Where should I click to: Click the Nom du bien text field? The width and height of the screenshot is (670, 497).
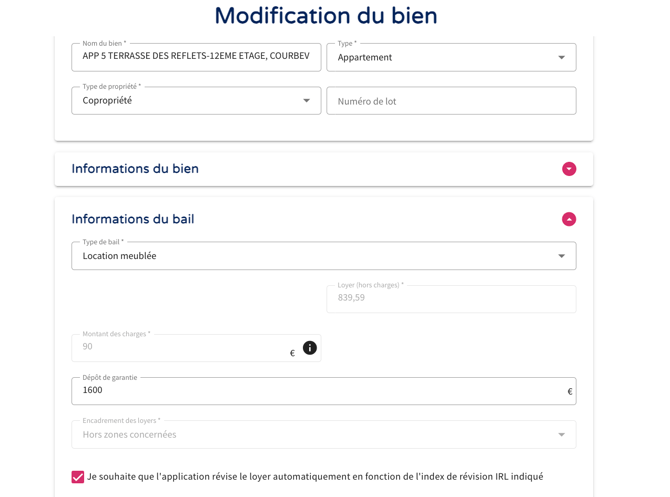coord(196,57)
